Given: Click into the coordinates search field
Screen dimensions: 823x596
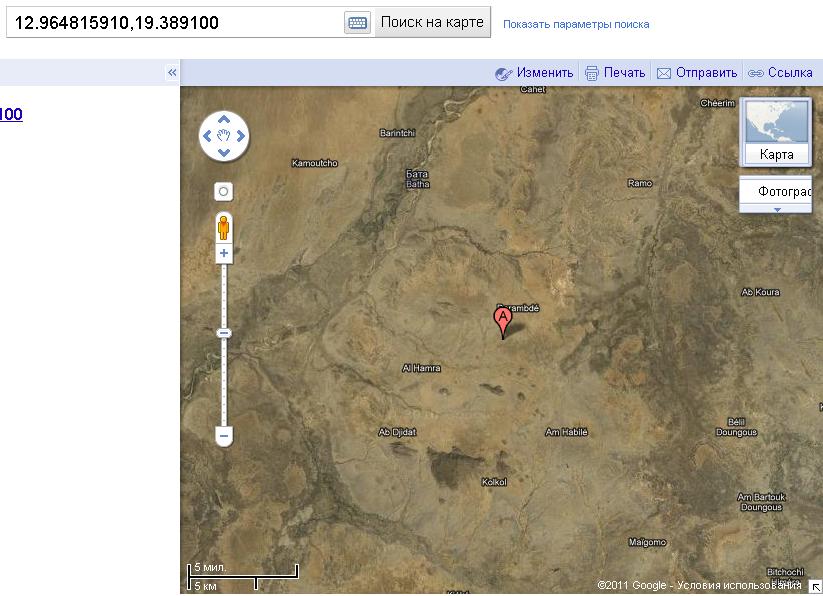Looking at the screenshot, I should coord(175,23).
